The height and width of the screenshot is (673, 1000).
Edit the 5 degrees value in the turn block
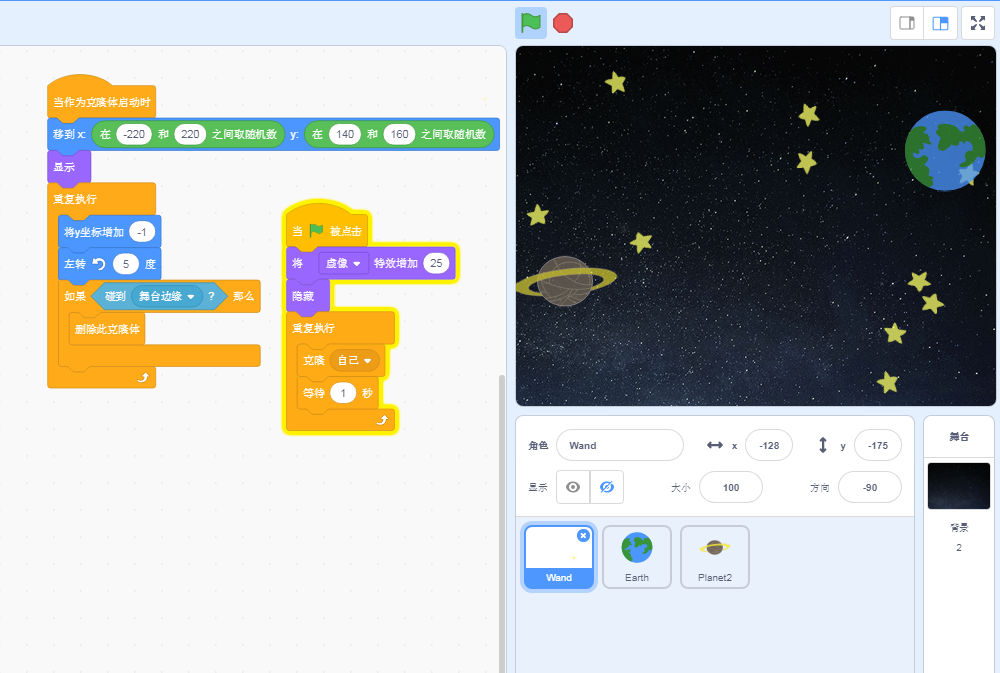pyautogui.click(x=126, y=264)
